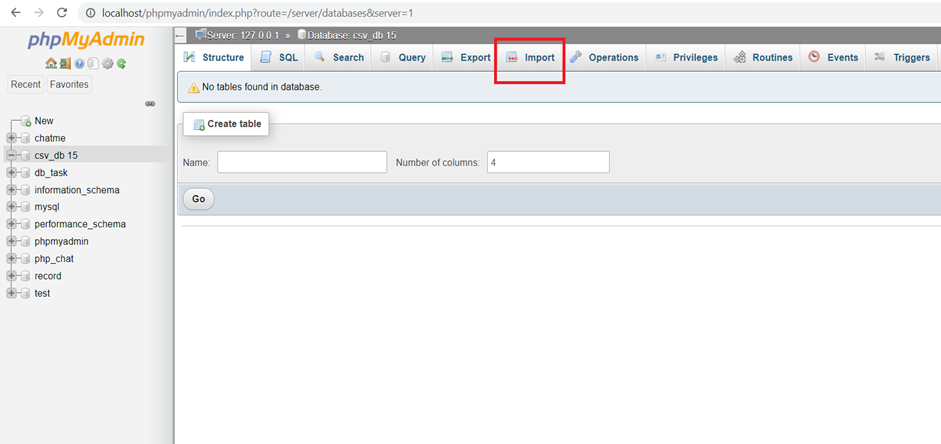Switch to the Structure tab

[x=214, y=58]
